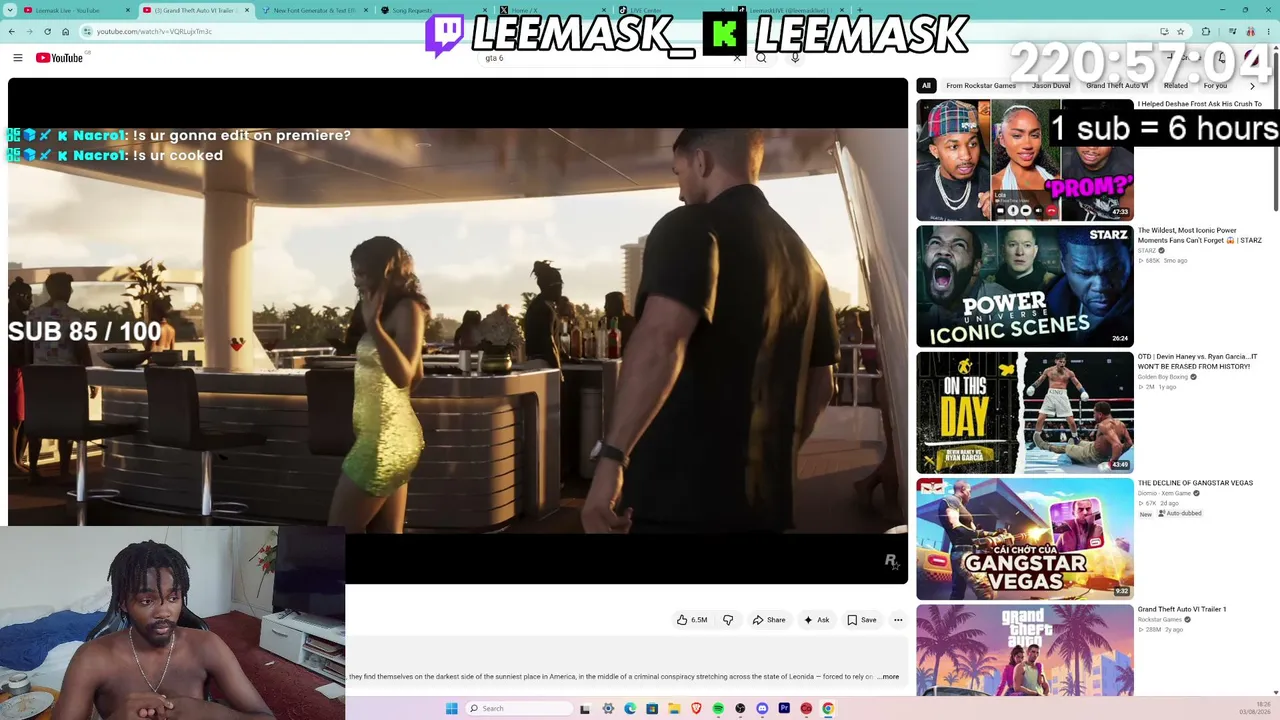1280x720 pixels.
Task: Go to the YouTube home logo
Action: [60, 58]
